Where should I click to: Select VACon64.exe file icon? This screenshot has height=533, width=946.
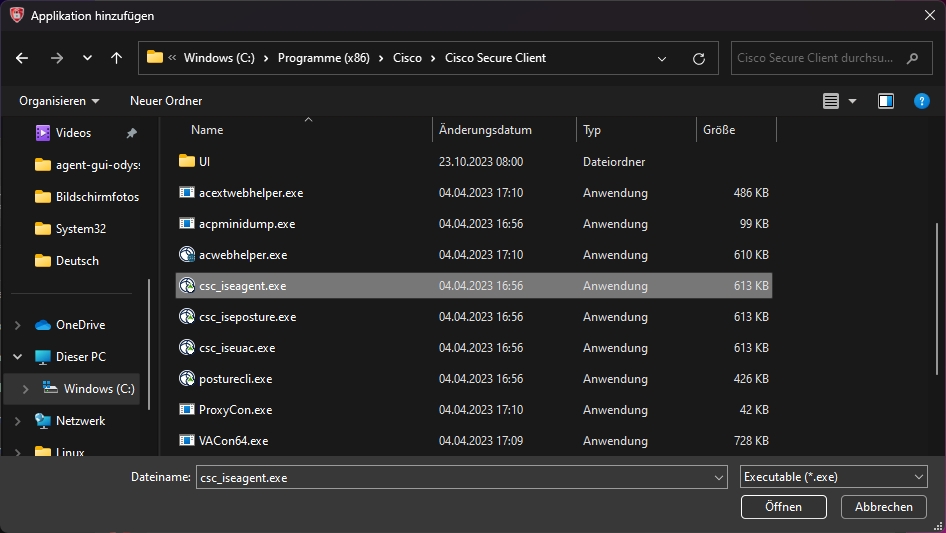(x=187, y=440)
